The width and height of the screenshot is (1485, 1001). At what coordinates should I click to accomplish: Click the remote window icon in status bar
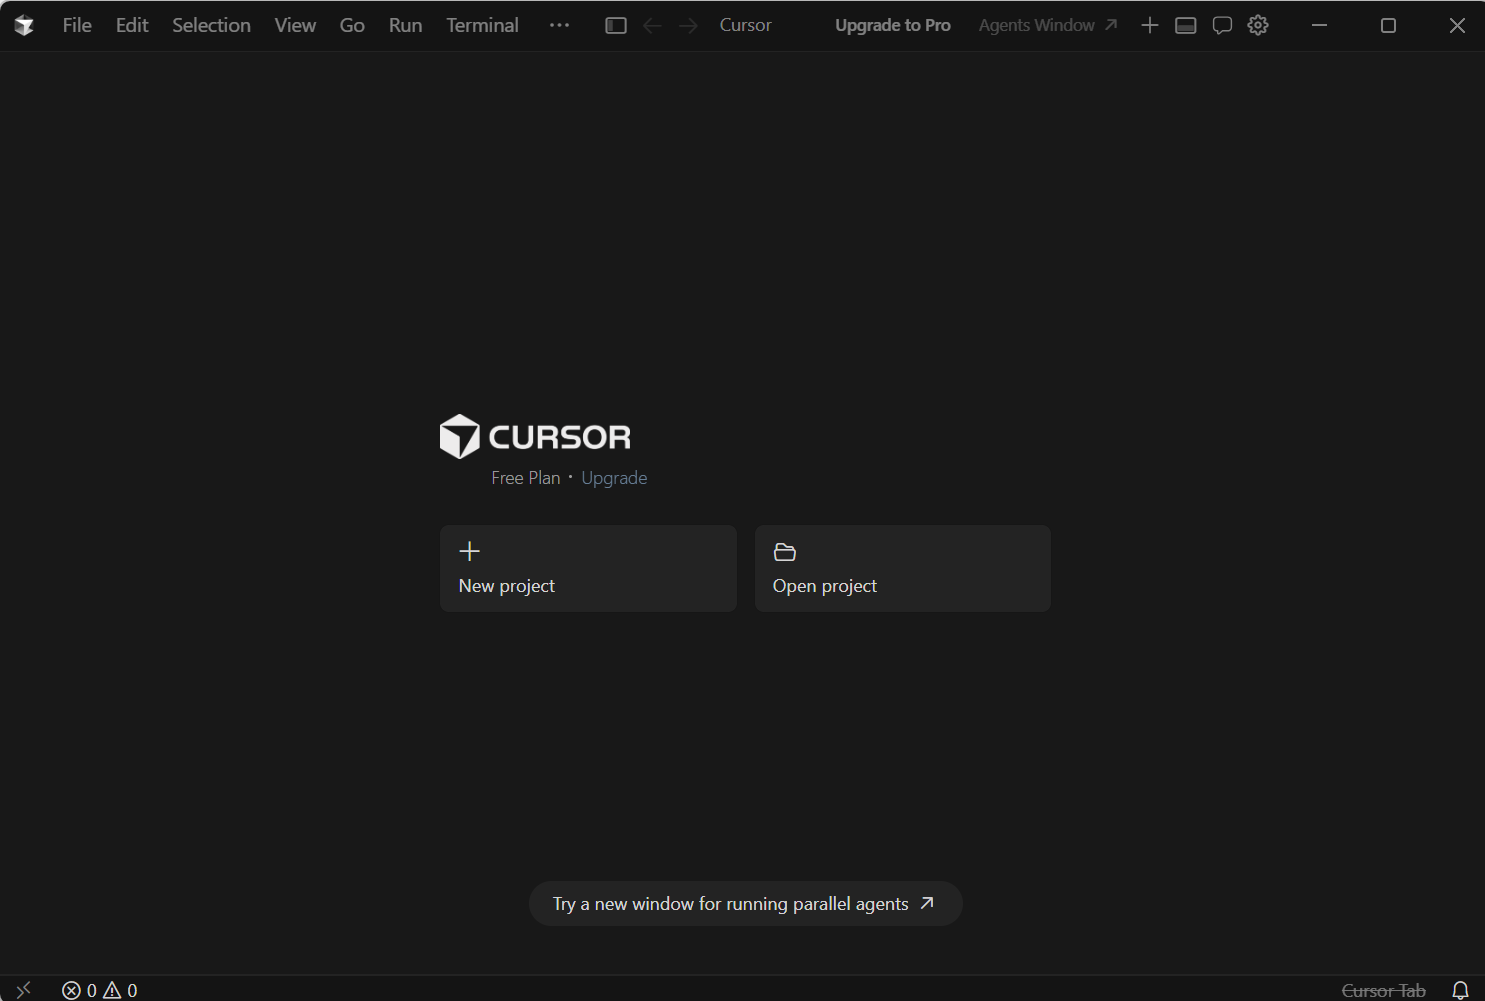[x=24, y=989]
